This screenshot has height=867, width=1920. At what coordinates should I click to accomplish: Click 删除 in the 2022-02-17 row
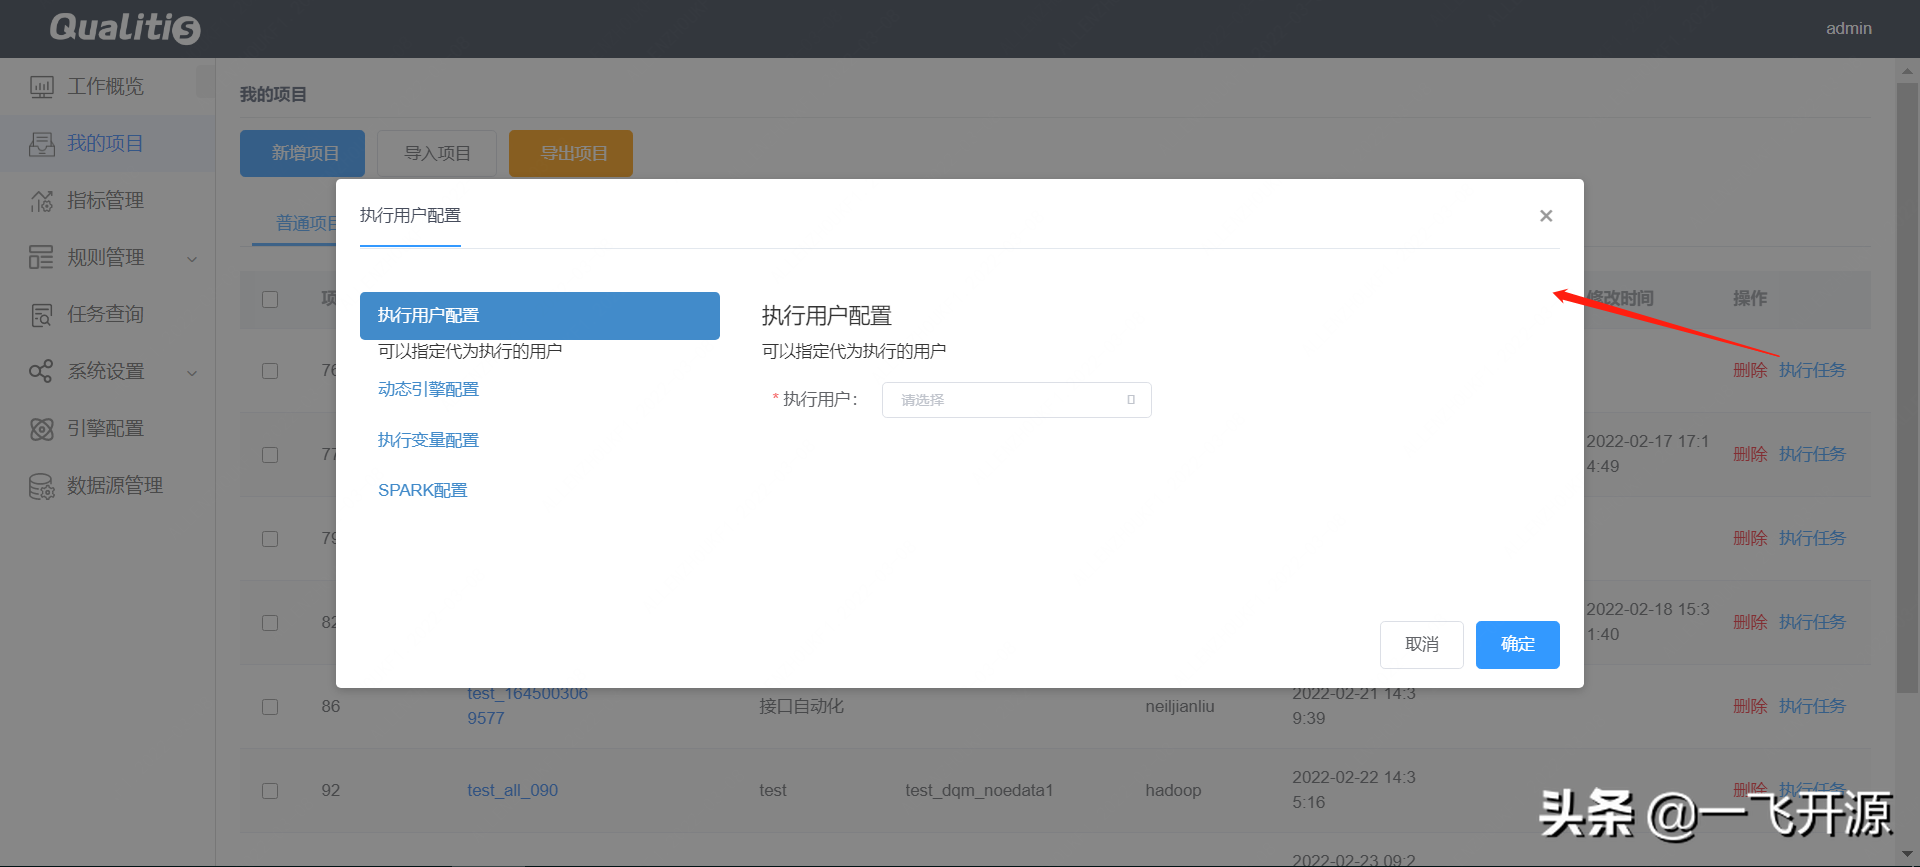tap(1750, 455)
